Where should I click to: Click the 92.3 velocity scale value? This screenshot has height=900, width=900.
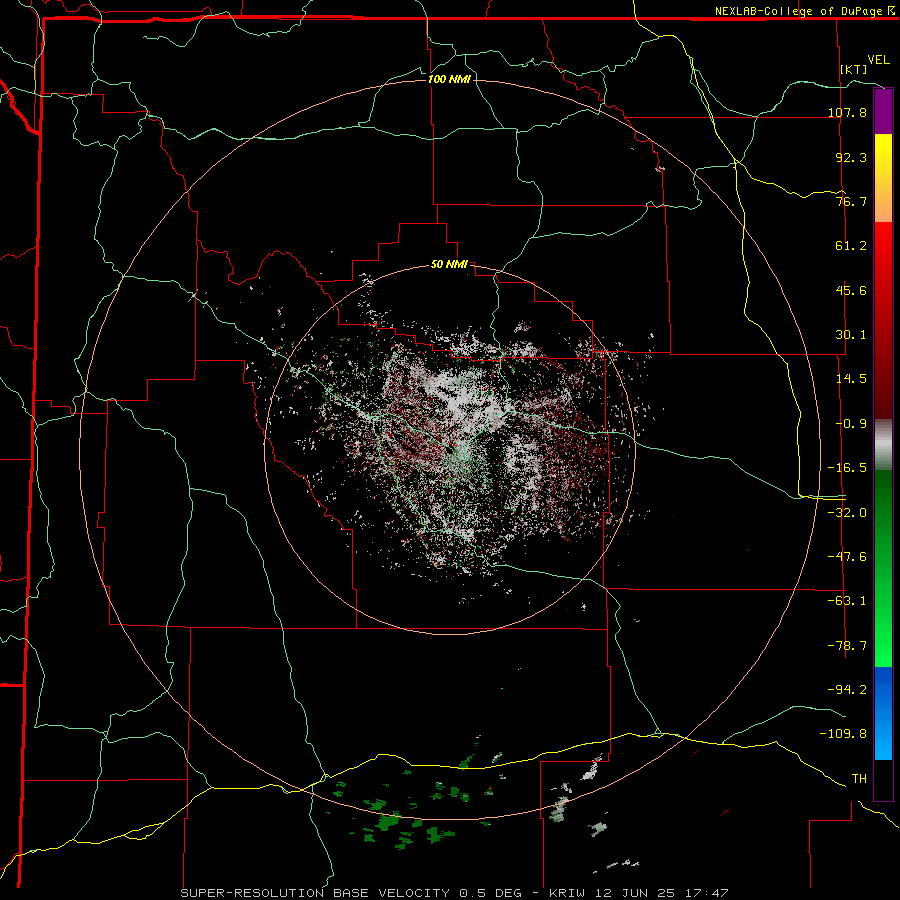[851, 157]
